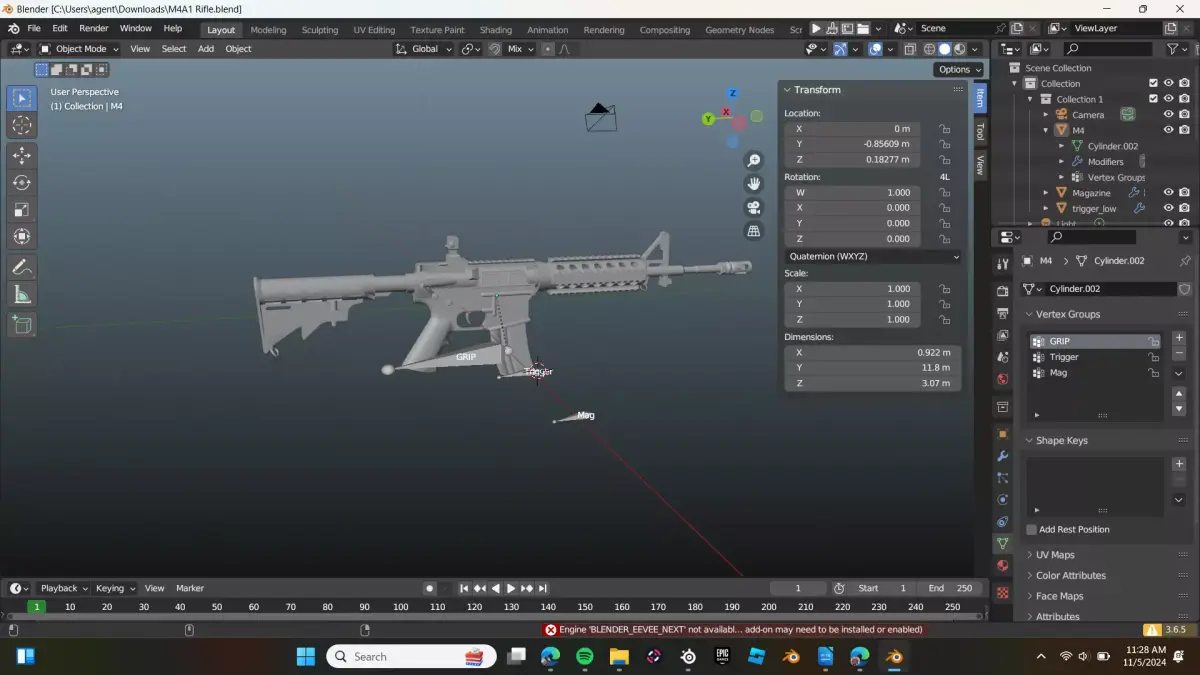Open Physics properties tab icon
This screenshot has width=1200, height=675.
1002,499
